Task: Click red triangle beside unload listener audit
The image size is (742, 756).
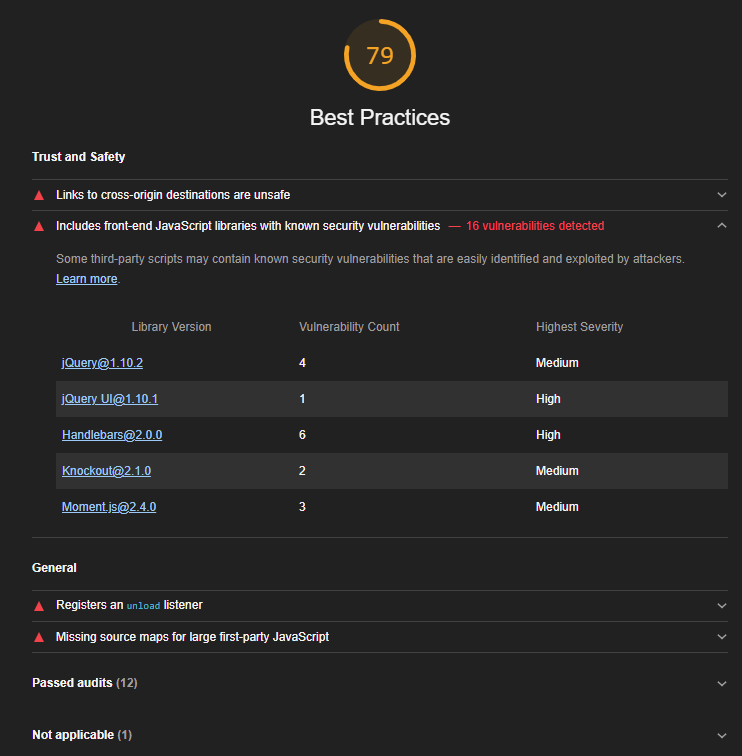Action: 39,606
